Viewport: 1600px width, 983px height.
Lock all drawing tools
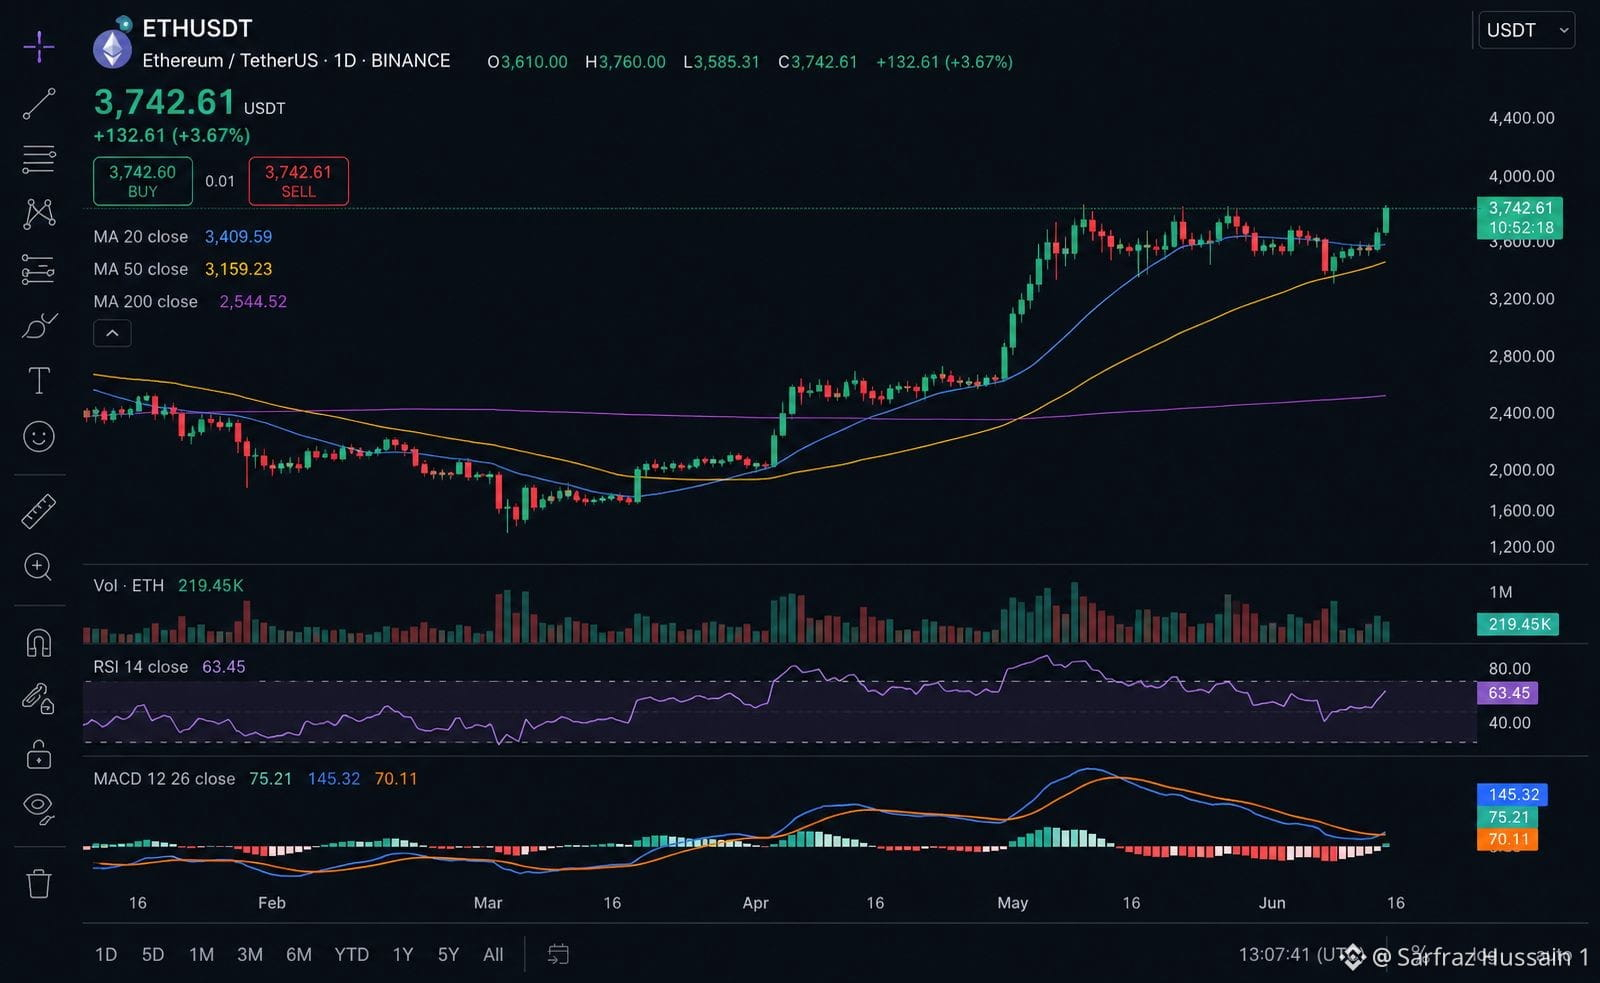pos(39,753)
